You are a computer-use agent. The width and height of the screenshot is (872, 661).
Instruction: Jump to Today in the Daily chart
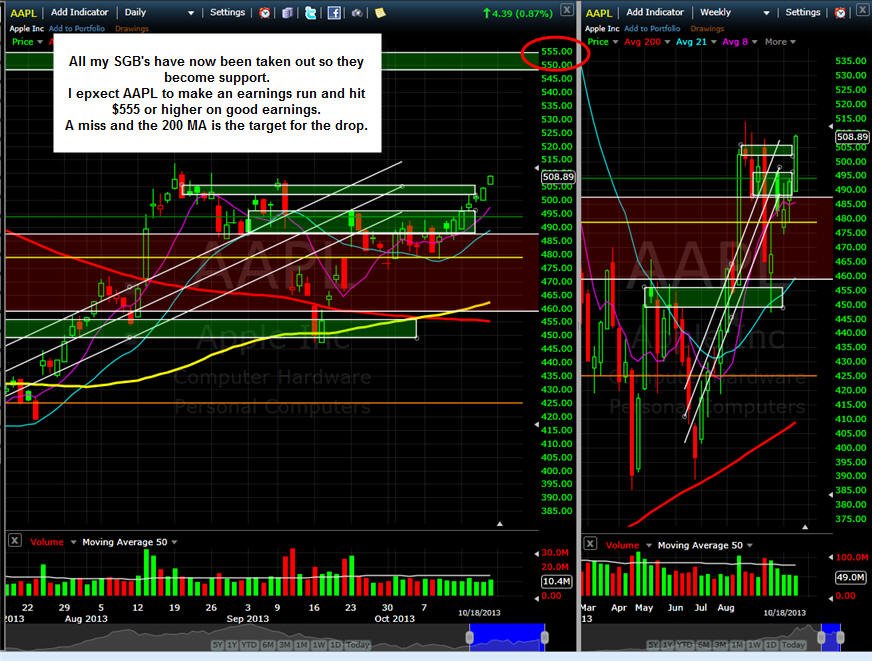[x=357, y=645]
